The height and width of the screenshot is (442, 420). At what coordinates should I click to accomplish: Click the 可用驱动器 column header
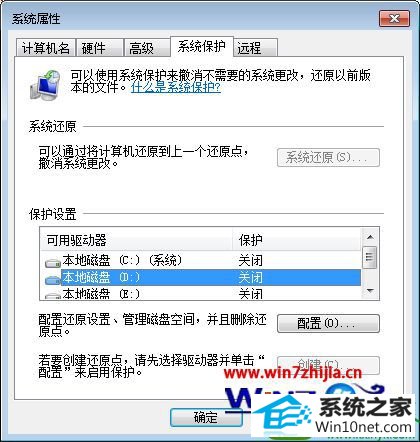[136, 240]
